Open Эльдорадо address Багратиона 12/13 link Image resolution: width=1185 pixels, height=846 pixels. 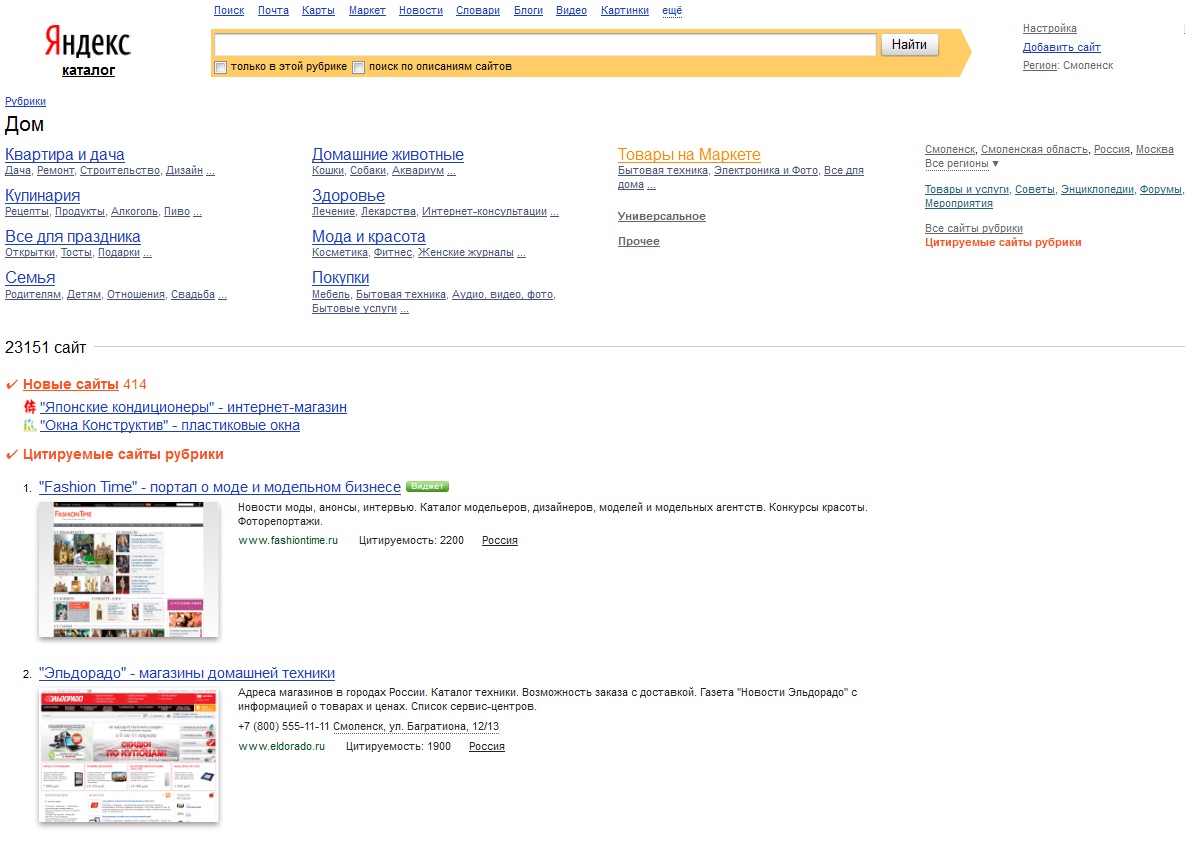click(x=416, y=727)
